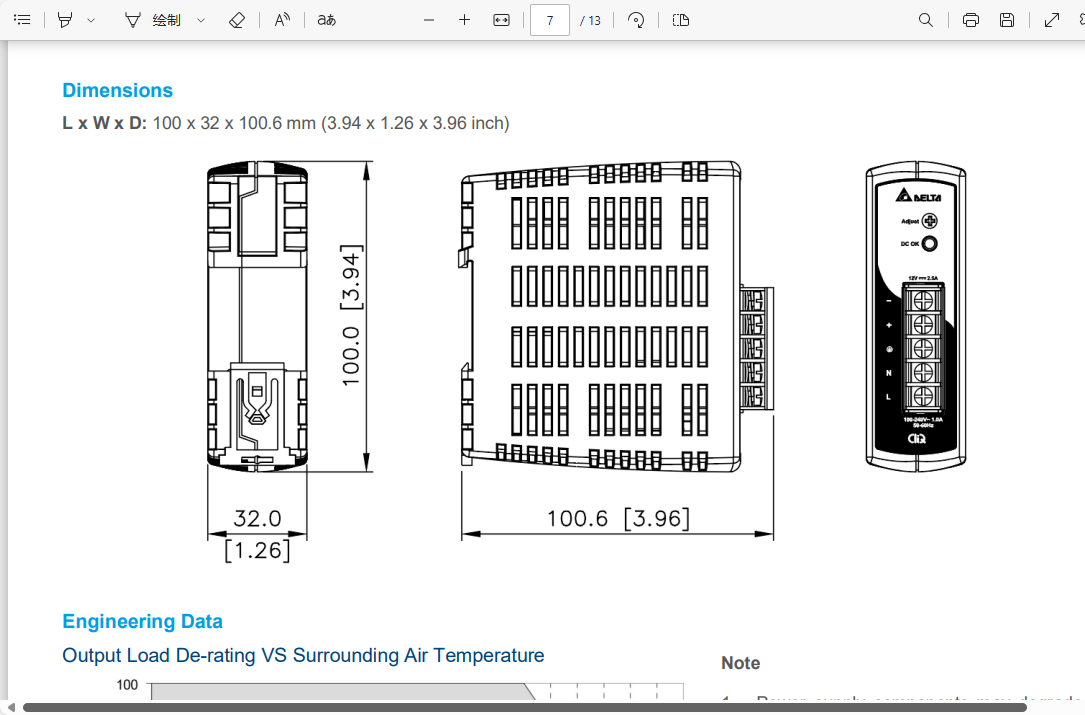Select the highlight tool
The image size is (1085, 715).
click(65, 20)
